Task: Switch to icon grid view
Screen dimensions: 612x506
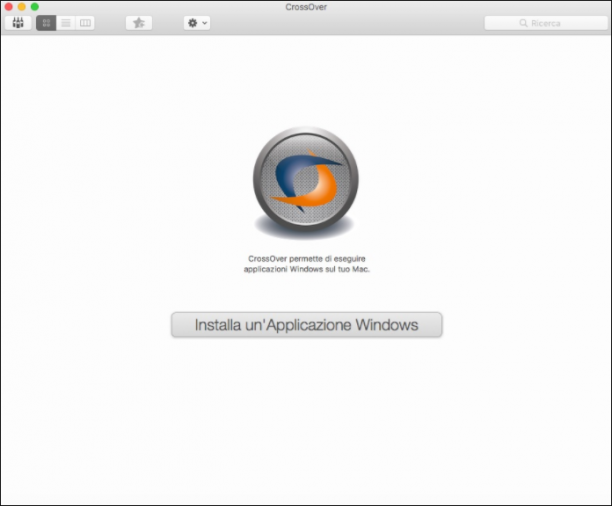Action: click(x=46, y=23)
